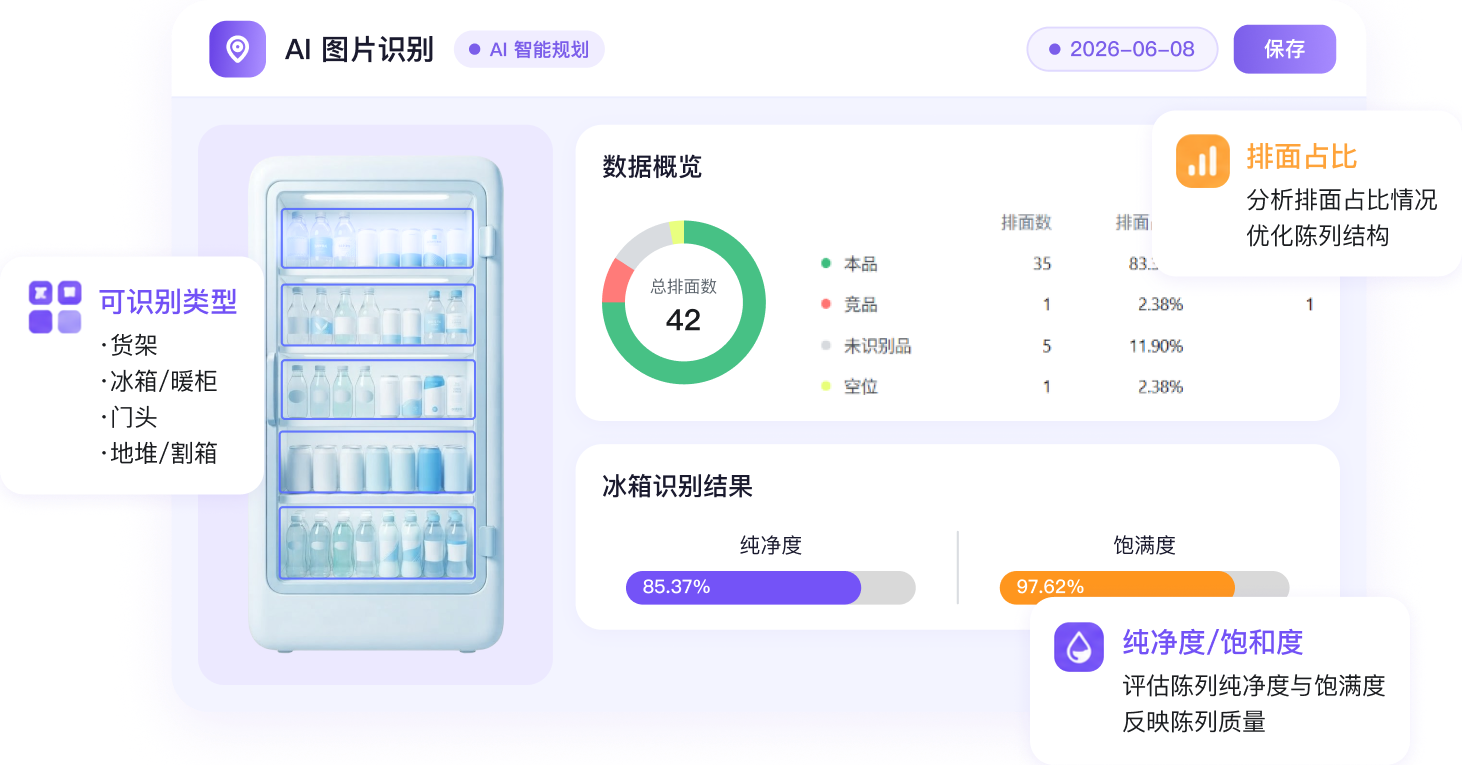Click the 2.38% value in 空位 row
The image size is (1462, 765).
1160,386
